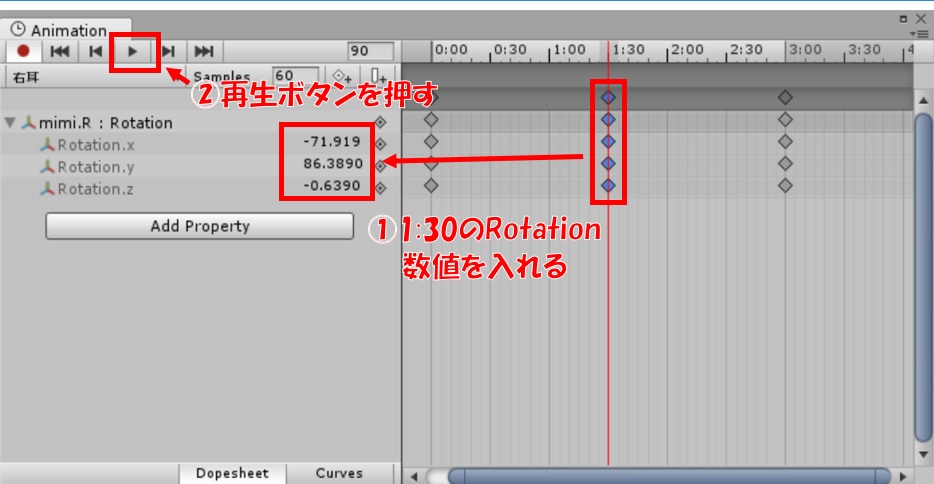Click the Rotation.x value field
This screenshot has height=484, width=934.
[330, 142]
